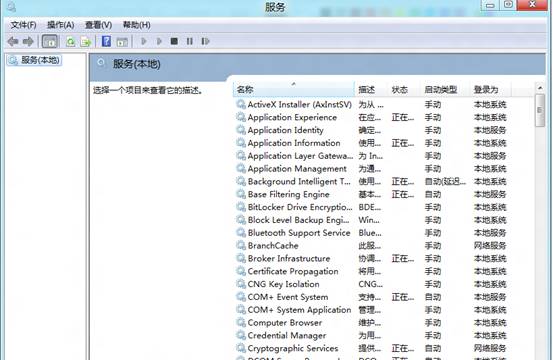The height and width of the screenshot is (360, 553).
Task: Click BDE... description of BitLocker row
Action: coord(370,207)
